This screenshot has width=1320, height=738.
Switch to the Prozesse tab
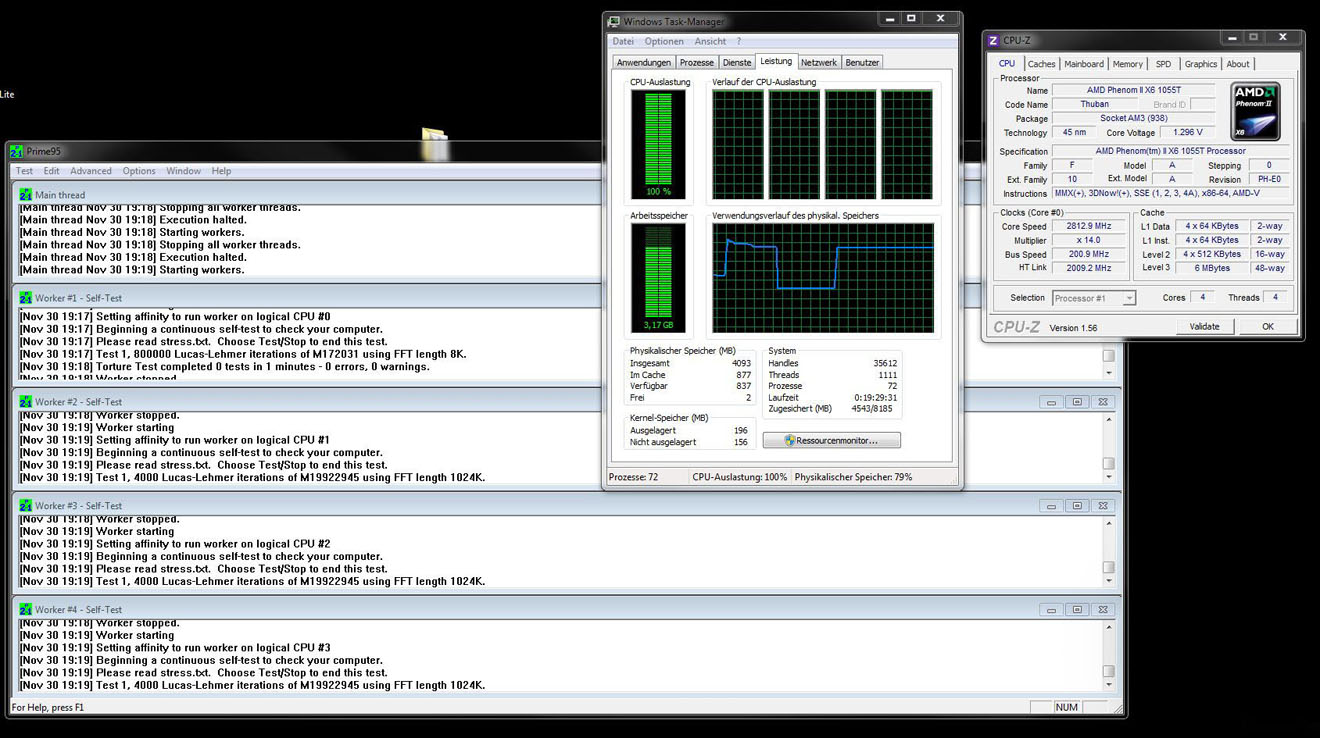coord(697,63)
